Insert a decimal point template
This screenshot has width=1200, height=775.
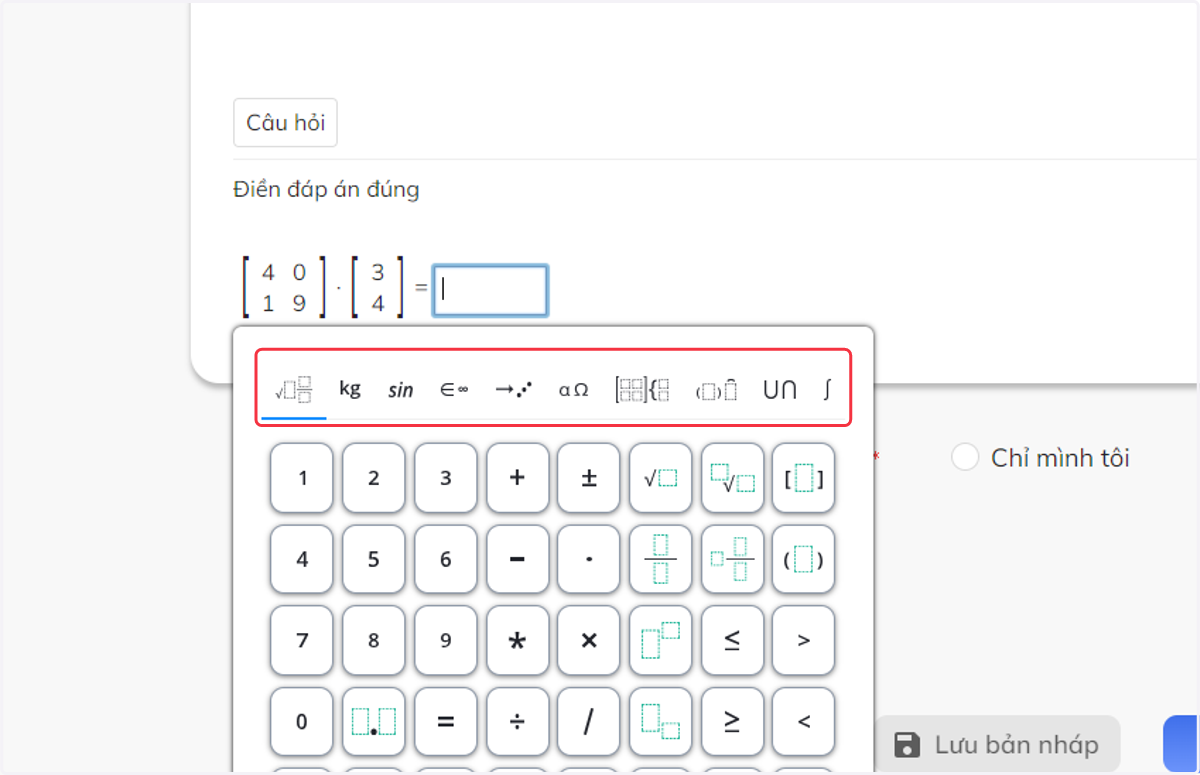point(374,721)
